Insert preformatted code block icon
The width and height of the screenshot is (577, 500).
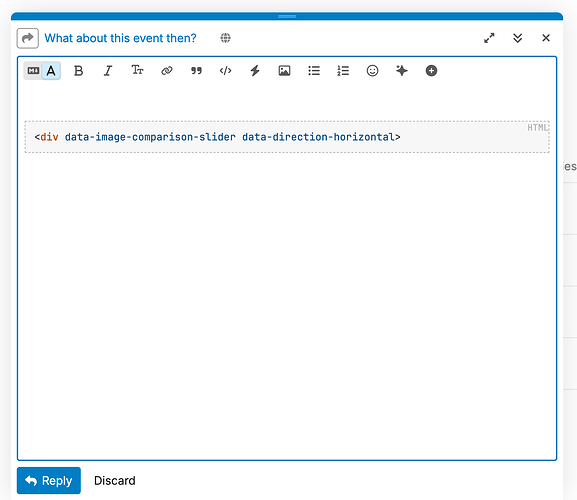point(226,71)
